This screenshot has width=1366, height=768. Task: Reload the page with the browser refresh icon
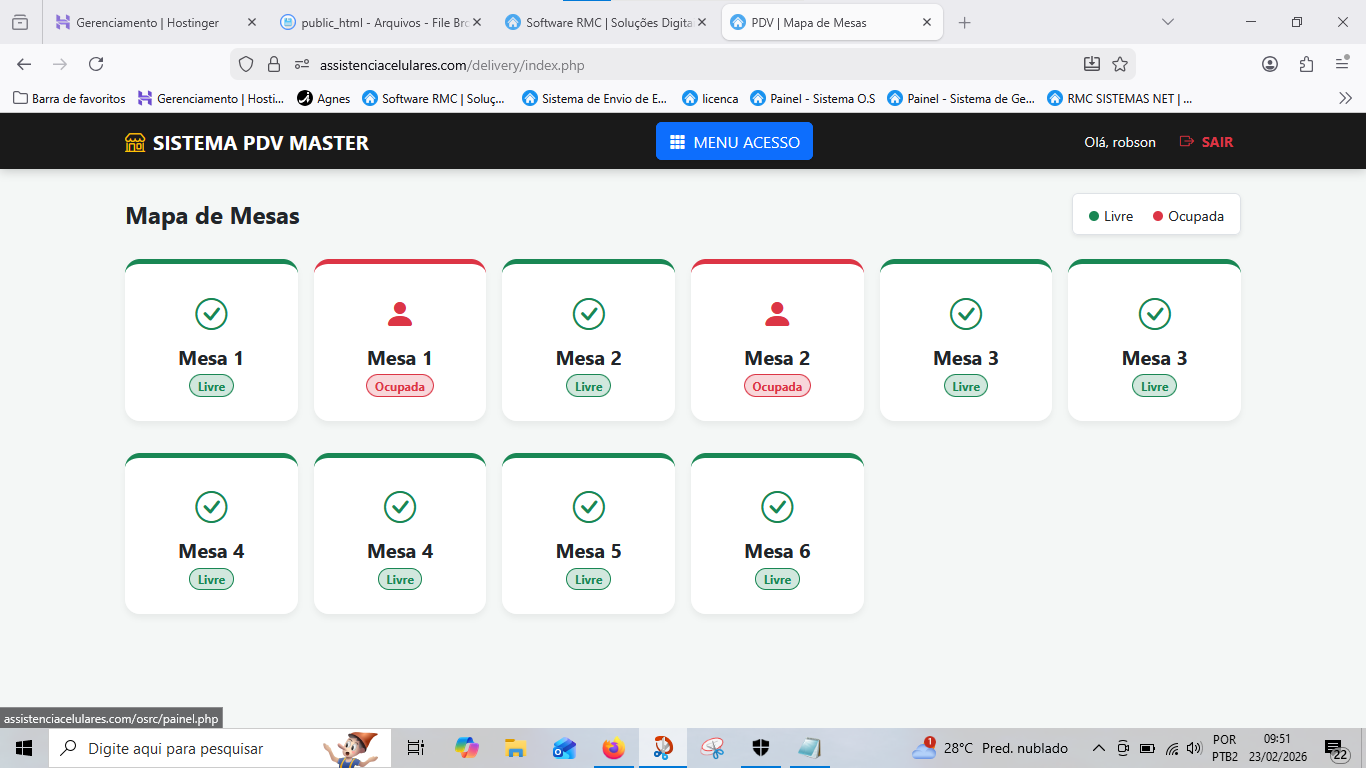click(x=96, y=64)
